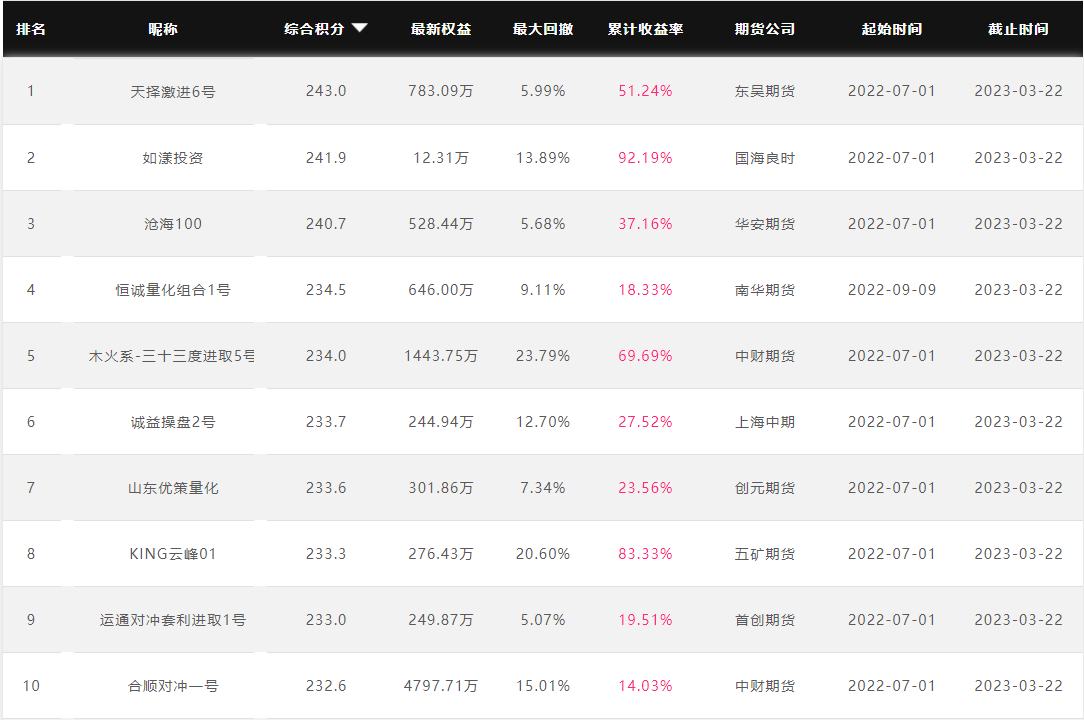Open the 合顺对冲一号 account entry
The width and height of the screenshot is (1084, 720).
click(173, 686)
